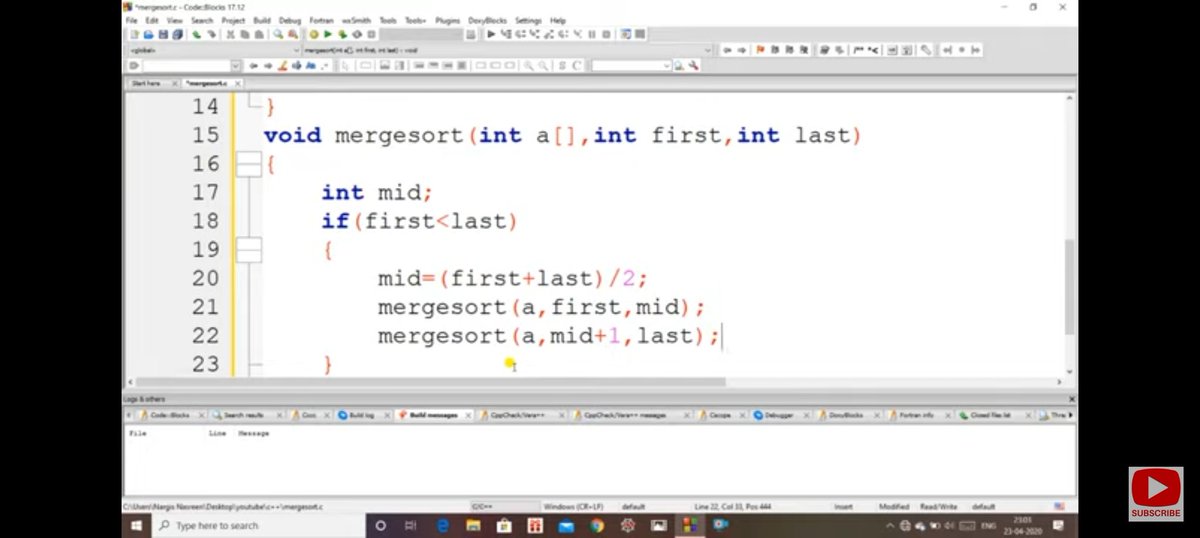
Task: Click the Jump back arrow icon
Action: [728, 50]
